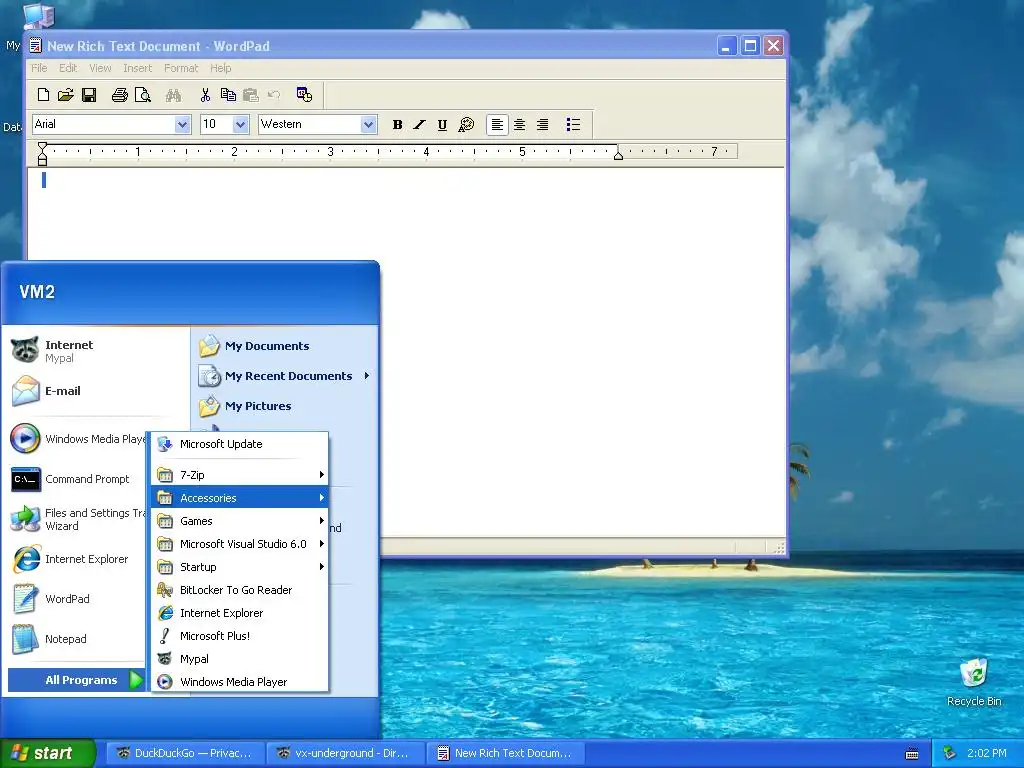Click the Date/Time insert icon in WordPad
Image resolution: width=1024 pixels, height=768 pixels.
304,95
